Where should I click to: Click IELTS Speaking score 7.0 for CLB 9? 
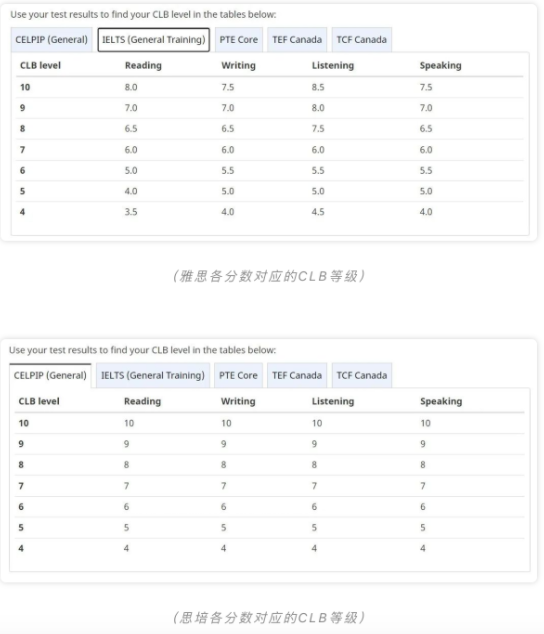coord(426,108)
